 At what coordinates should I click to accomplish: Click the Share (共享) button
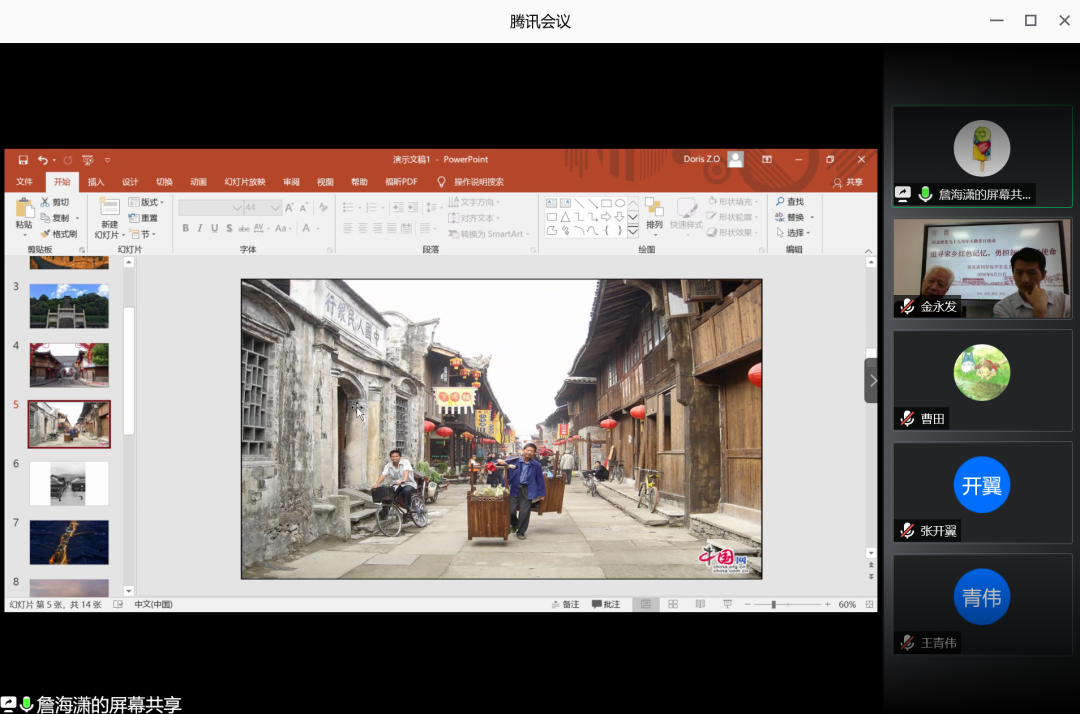[x=848, y=182]
